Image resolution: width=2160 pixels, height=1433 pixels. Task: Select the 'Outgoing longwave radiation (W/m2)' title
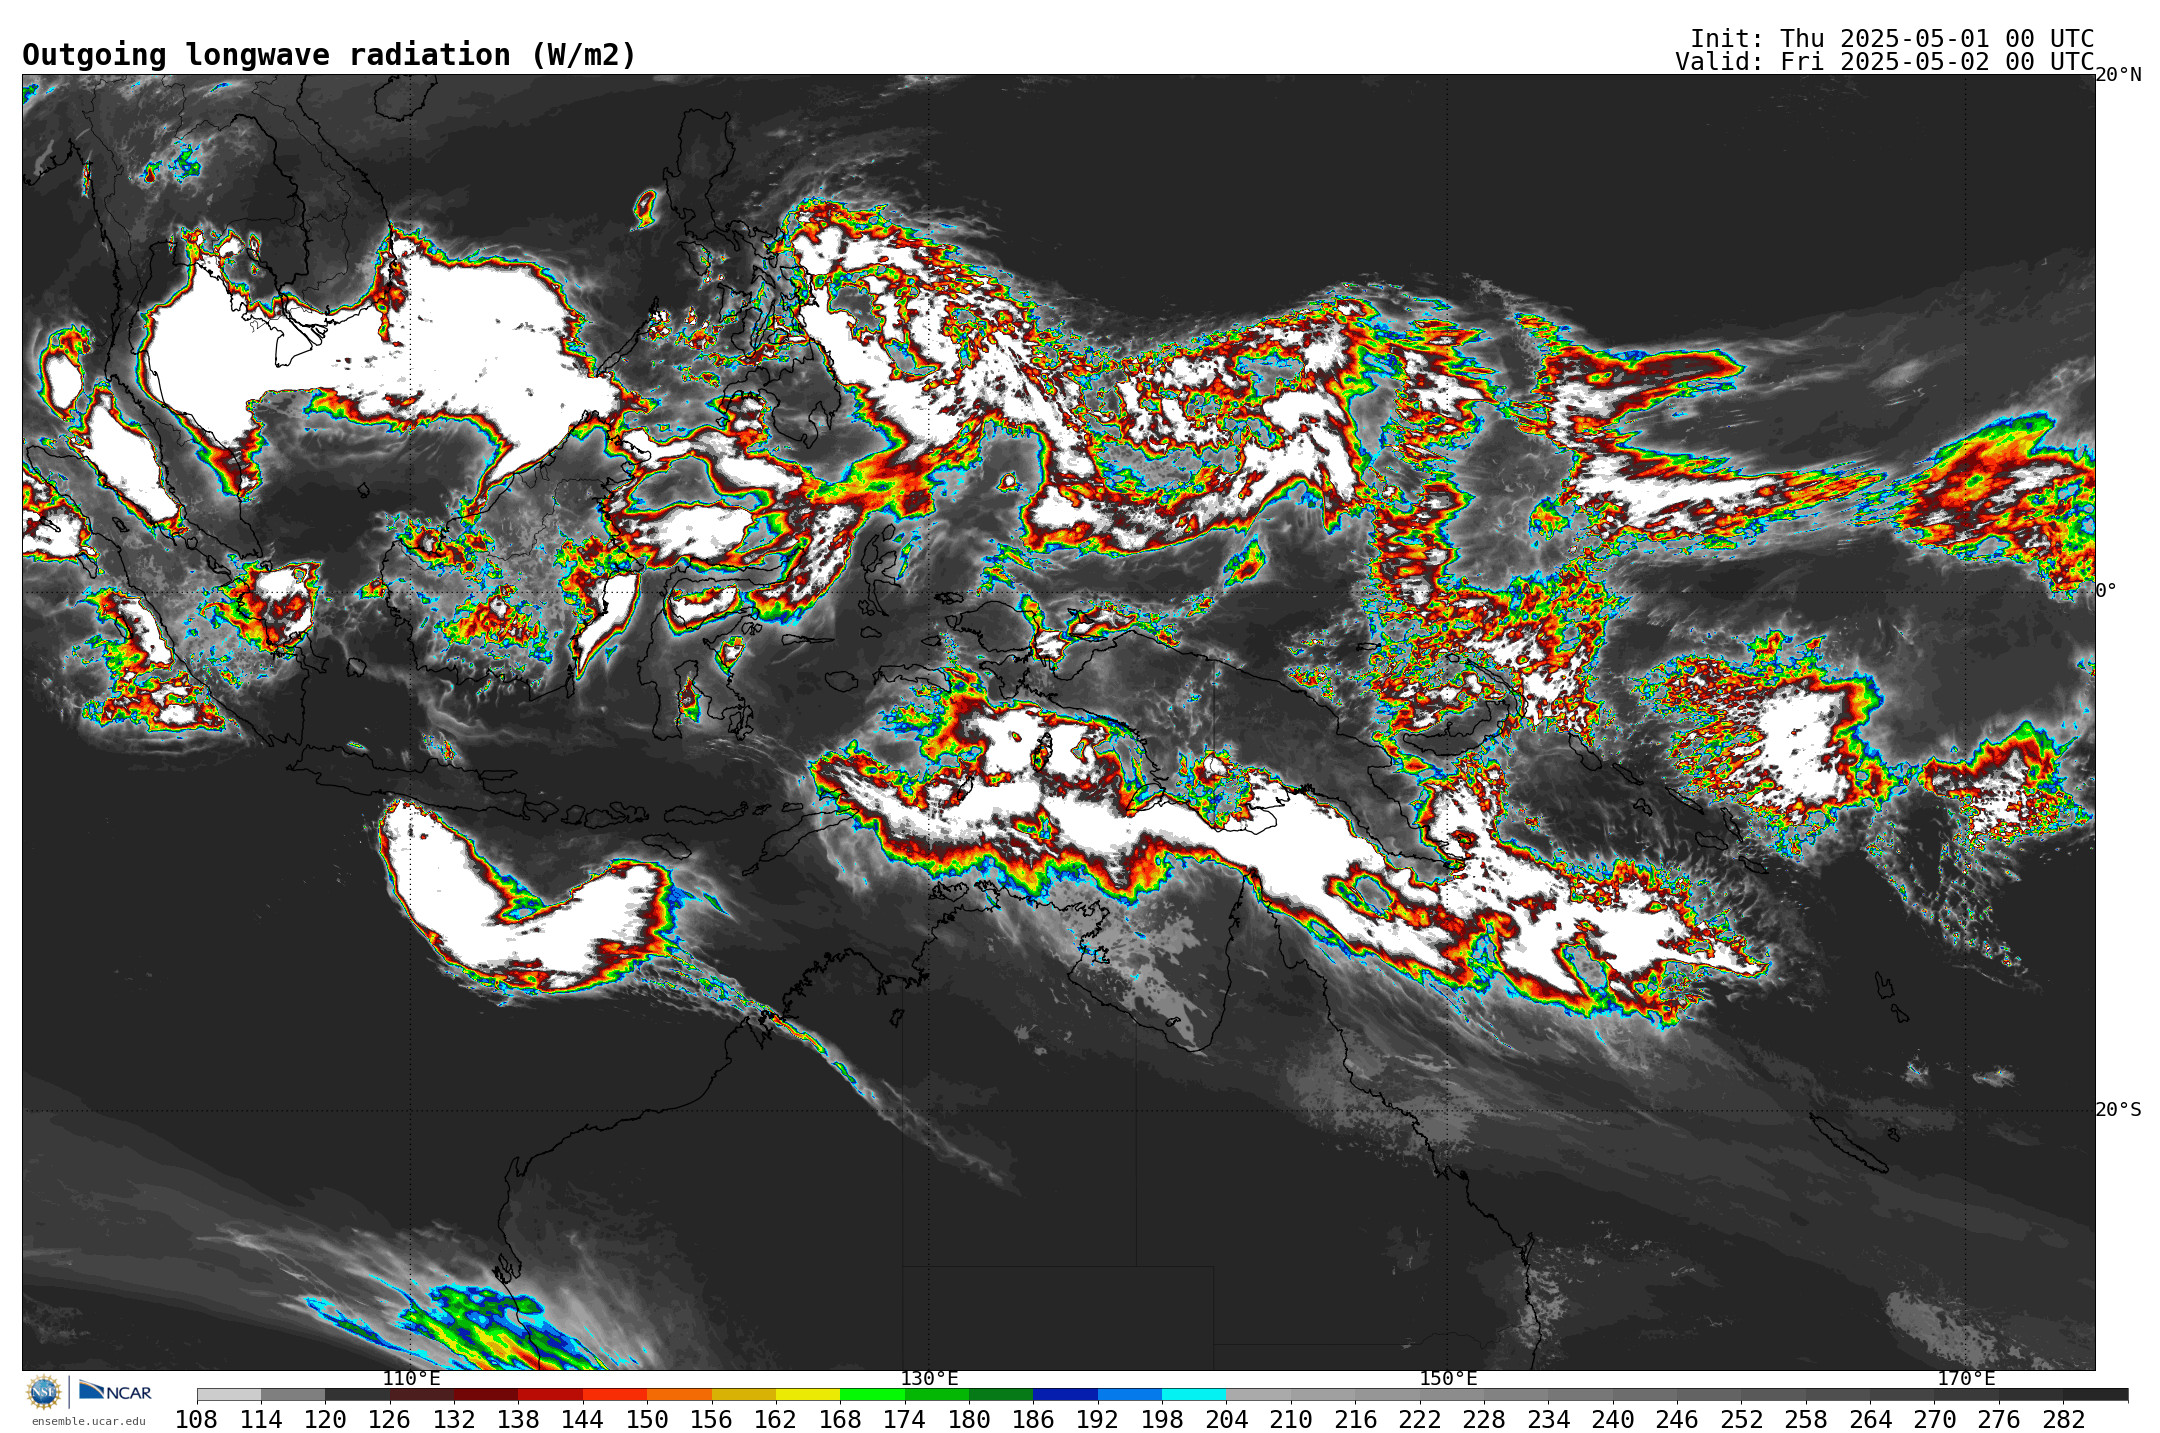pos(329,55)
